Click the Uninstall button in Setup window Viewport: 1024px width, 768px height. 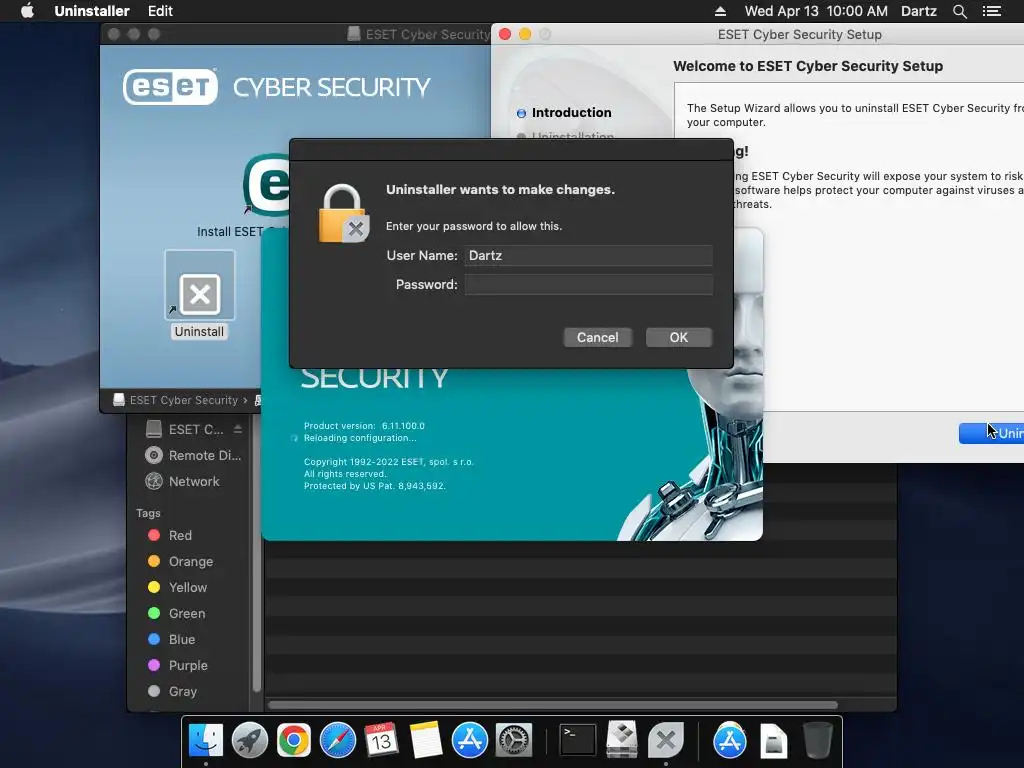pyautogui.click(x=991, y=433)
